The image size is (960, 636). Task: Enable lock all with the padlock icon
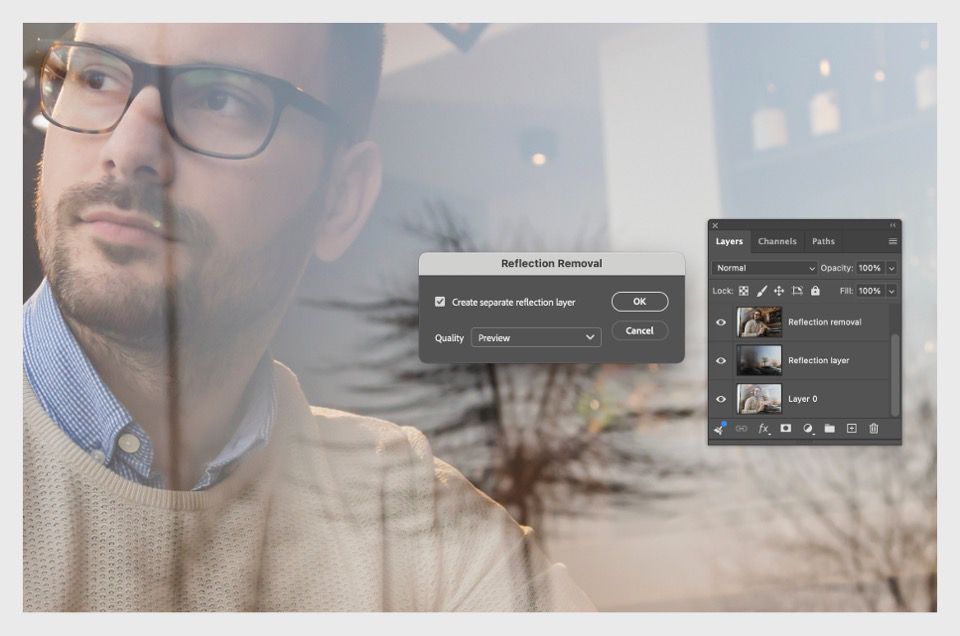[816, 291]
